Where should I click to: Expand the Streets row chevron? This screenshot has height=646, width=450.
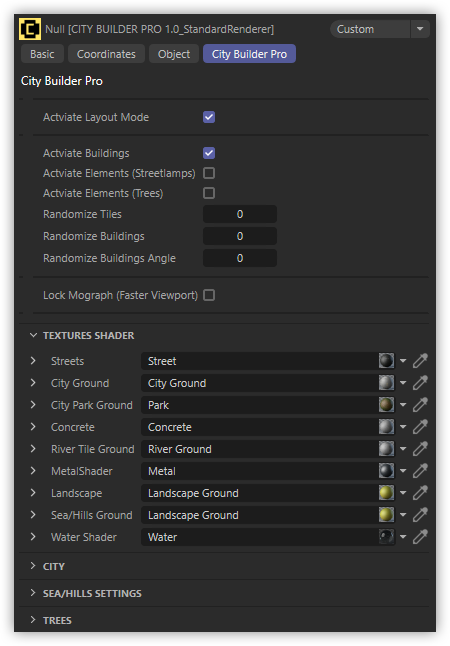[x=33, y=361]
